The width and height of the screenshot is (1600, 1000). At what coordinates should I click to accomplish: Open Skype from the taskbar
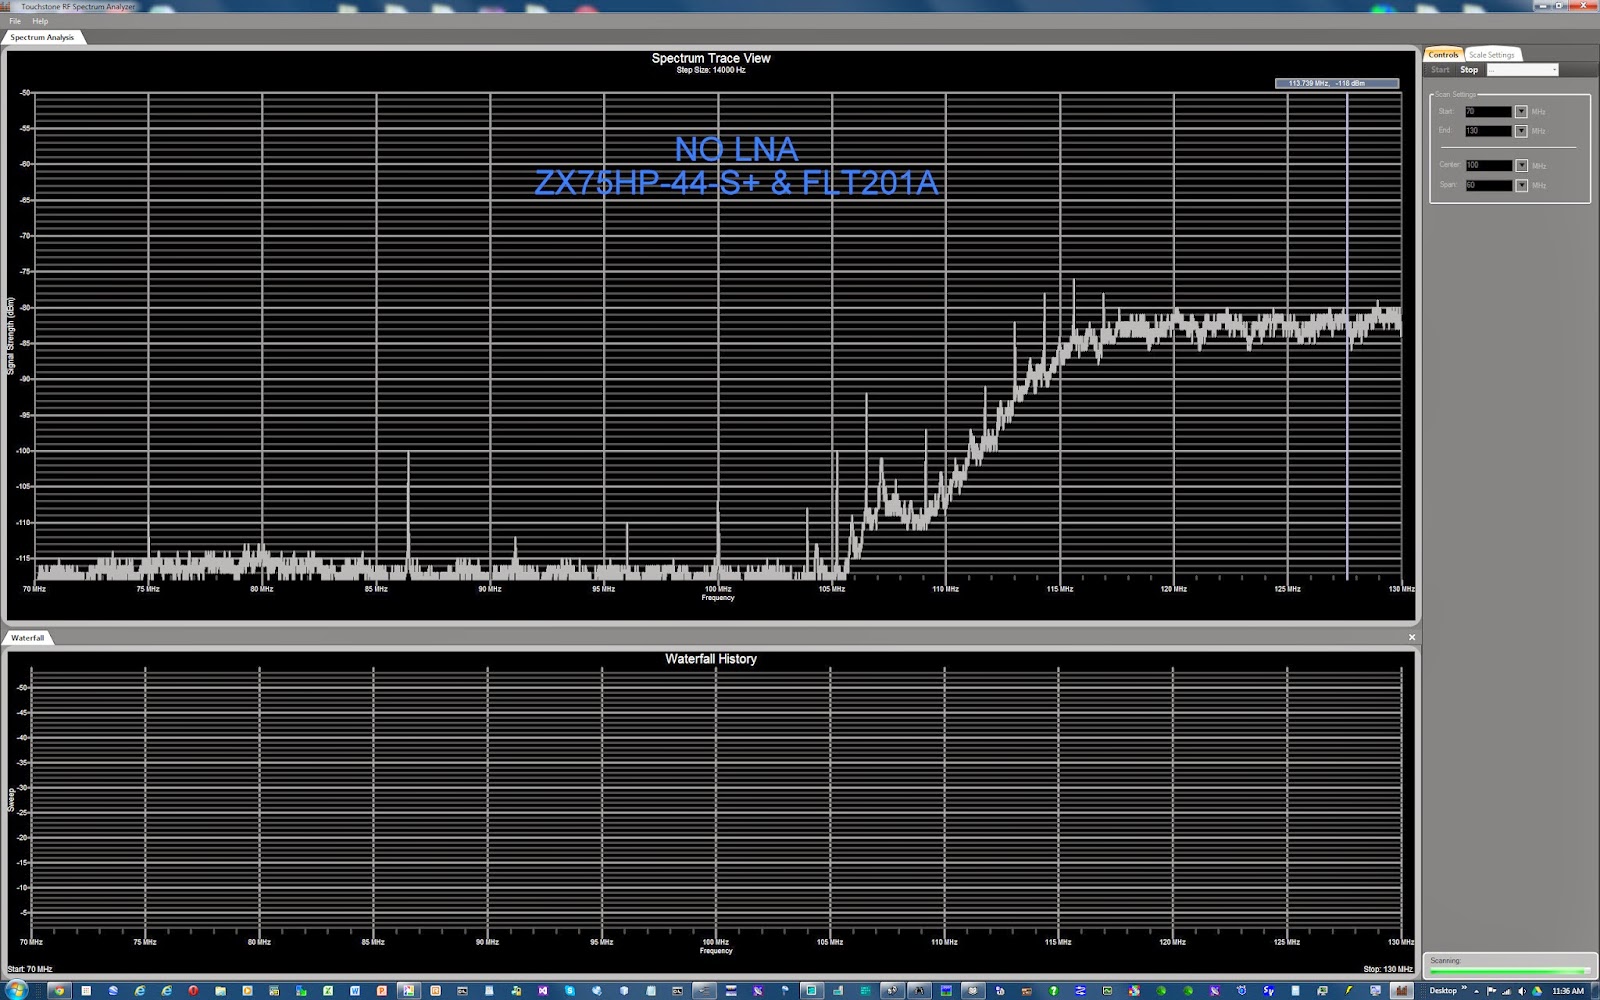[x=570, y=991]
